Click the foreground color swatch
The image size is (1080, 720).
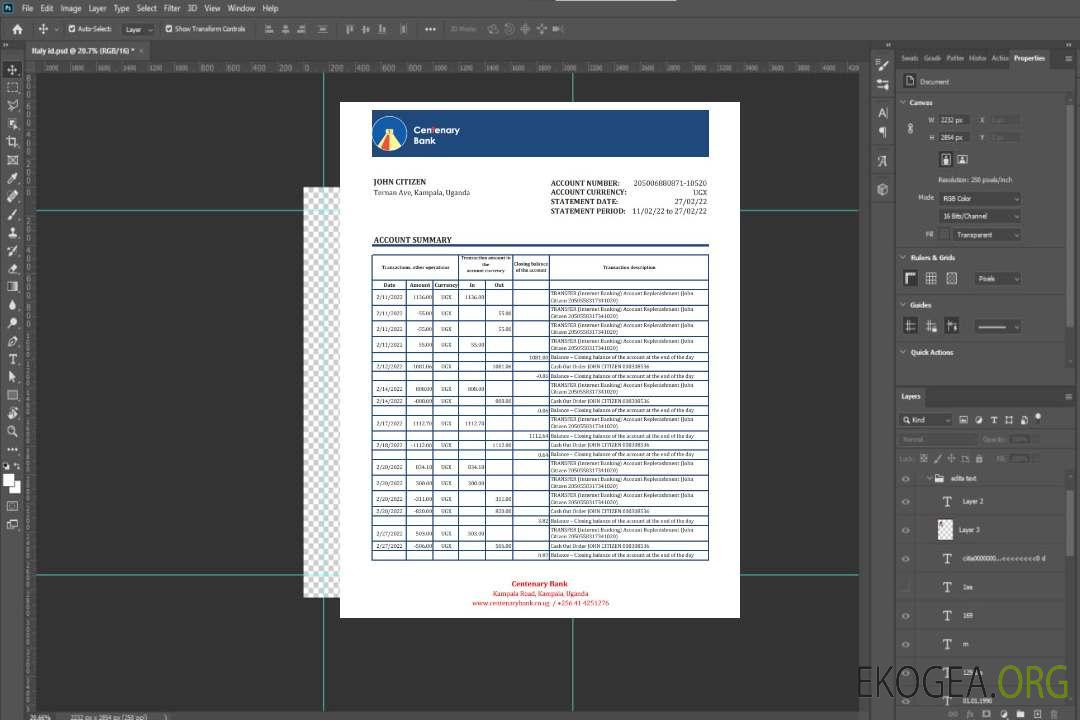point(9,480)
